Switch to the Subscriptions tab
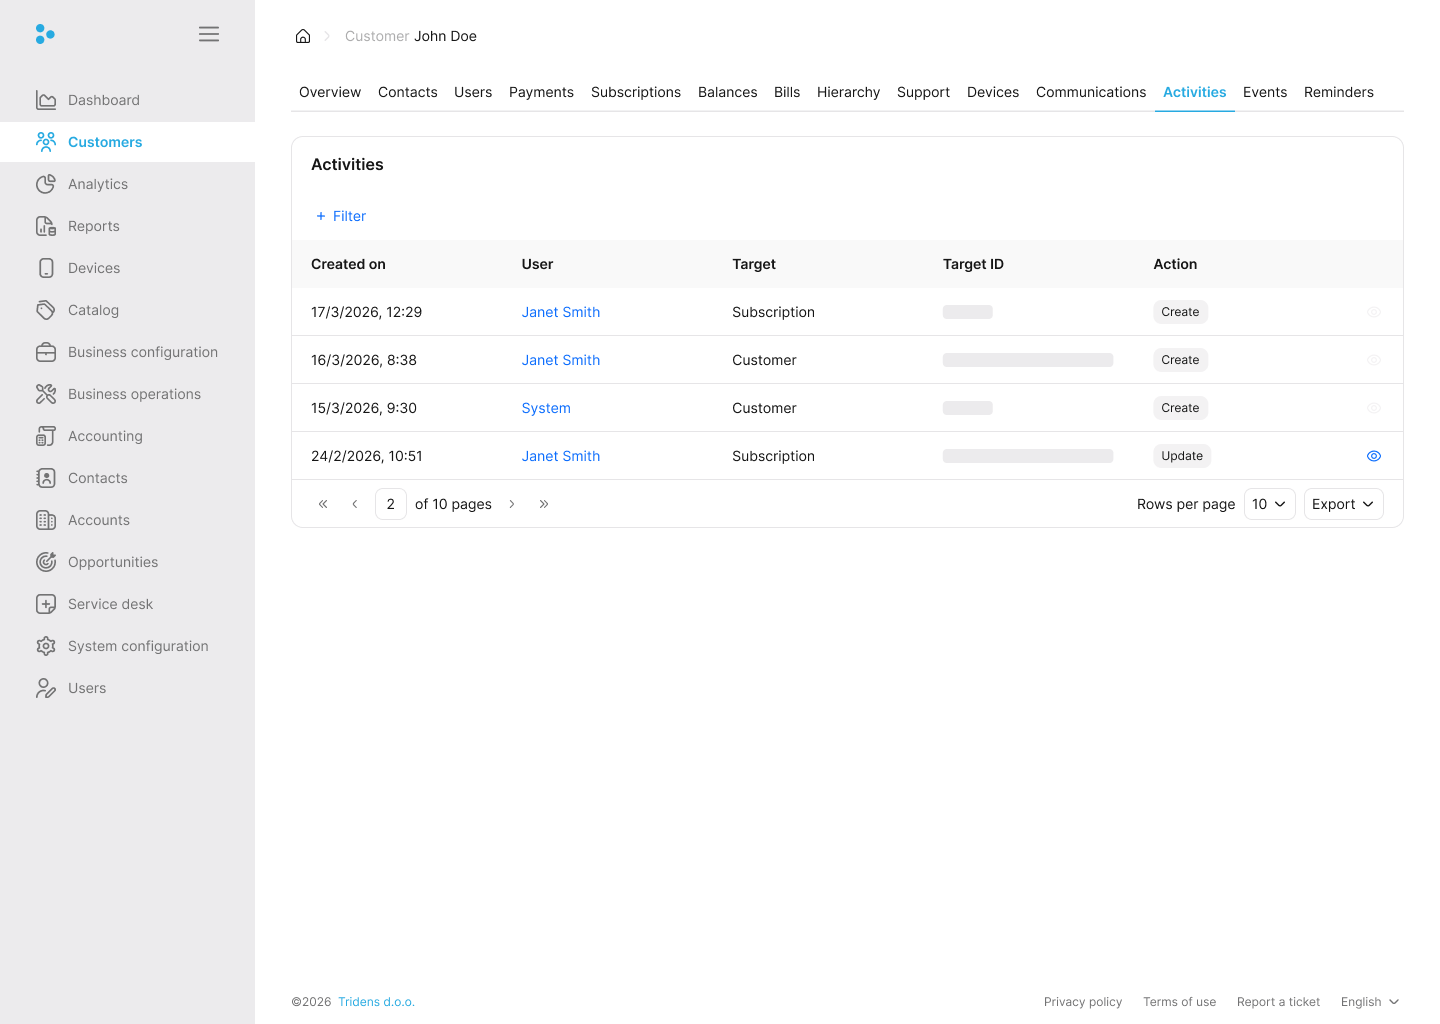 click(x=635, y=92)
